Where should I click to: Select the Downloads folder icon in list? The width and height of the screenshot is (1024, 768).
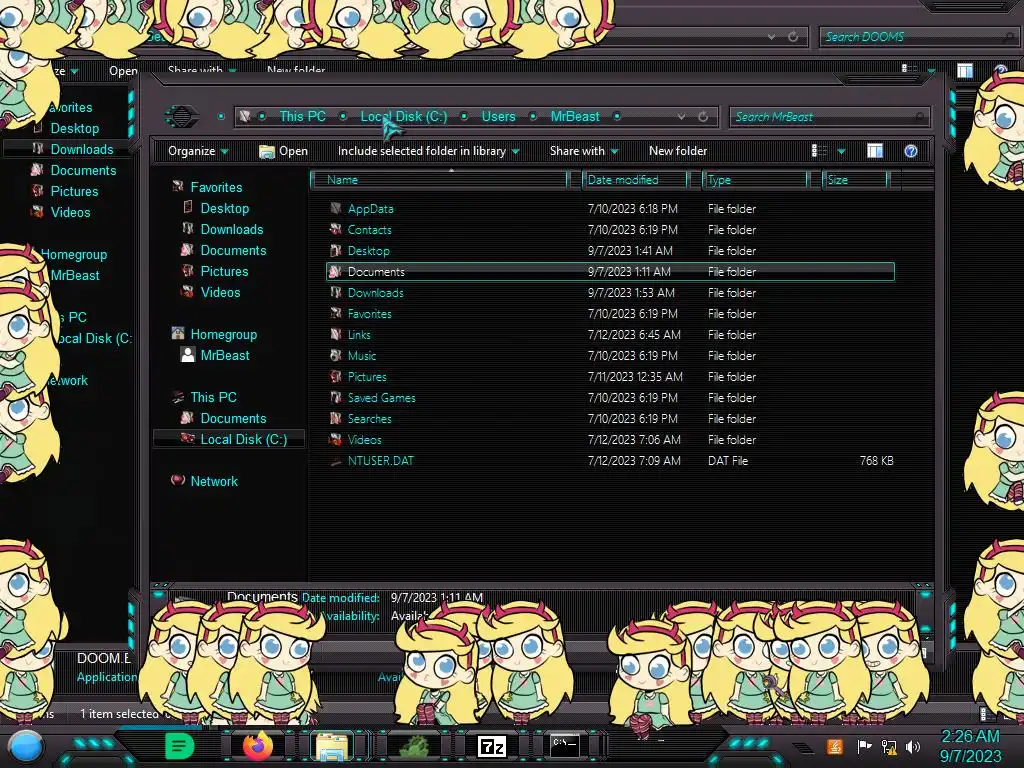pos(336,293)
